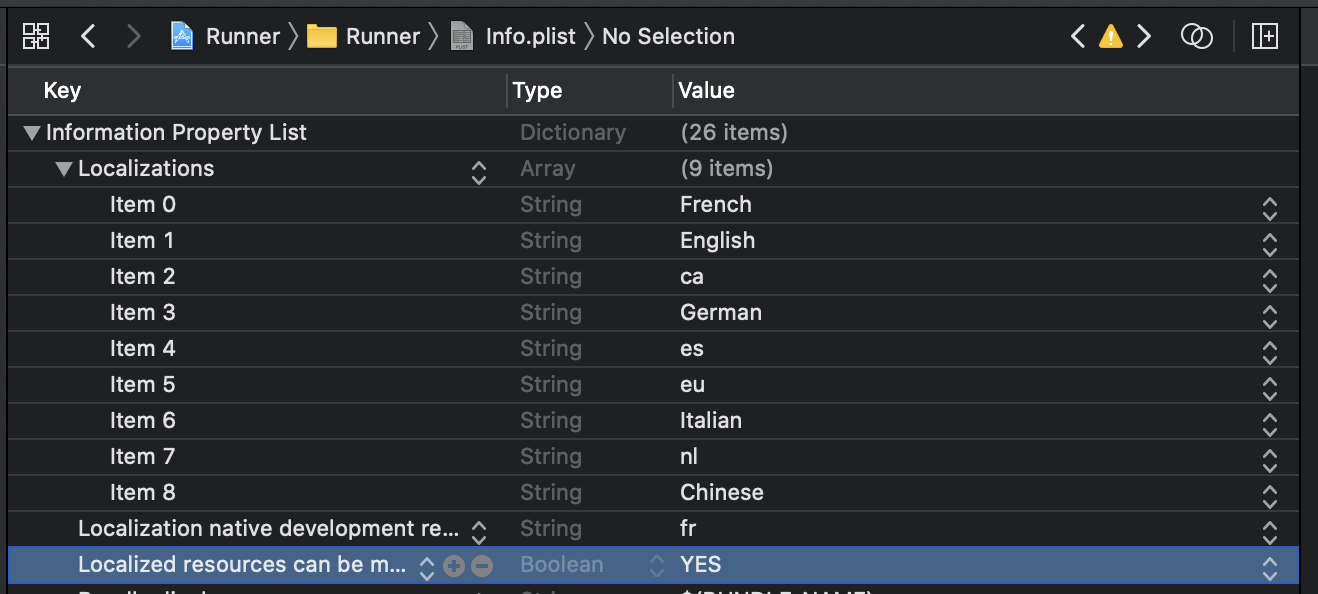Click the English value cell
1318x594 pixels.
click(x=718, y=241)
